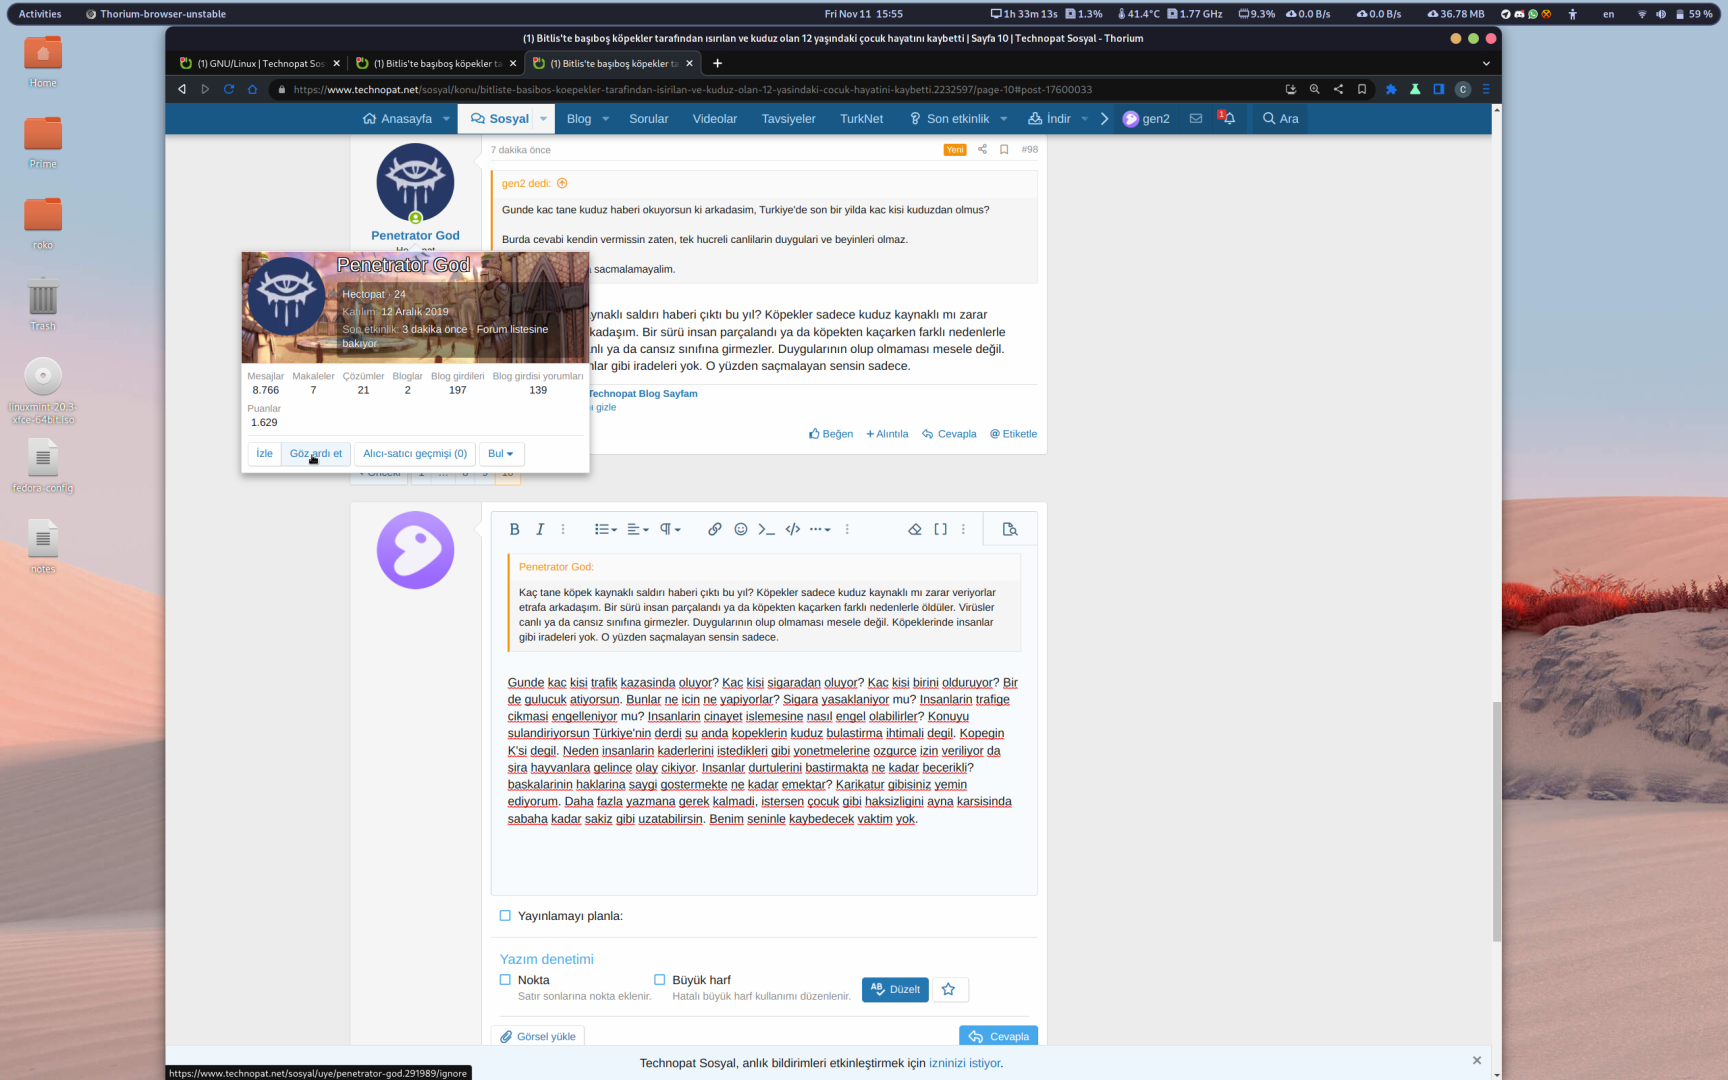Open the browser zoom magnifier icon
The height and width of the screenshot is (1080, 1728).
click(1315, 89)
